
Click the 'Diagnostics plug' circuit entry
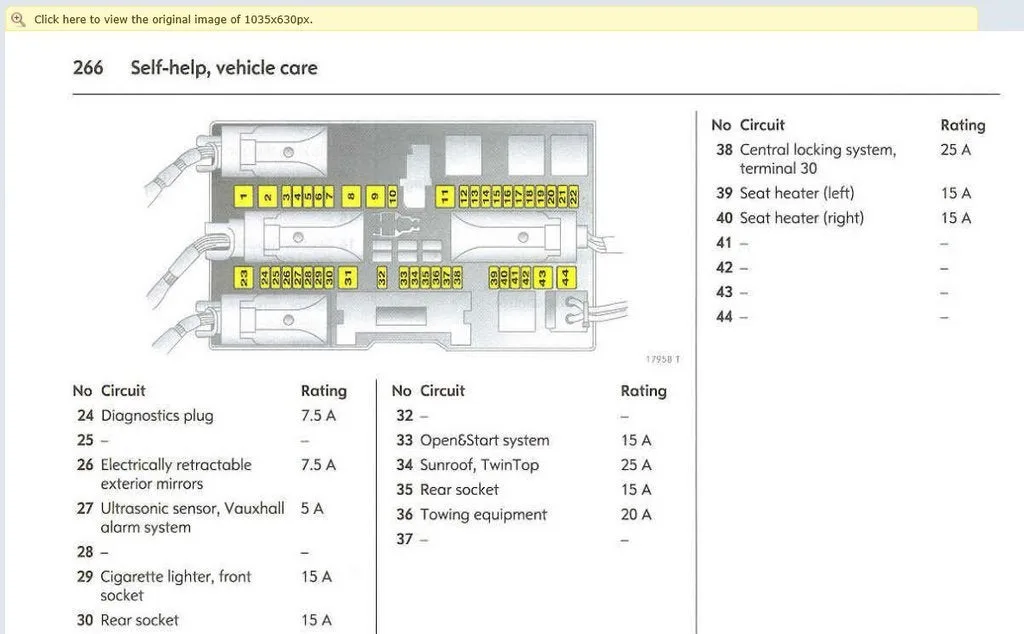157,416
